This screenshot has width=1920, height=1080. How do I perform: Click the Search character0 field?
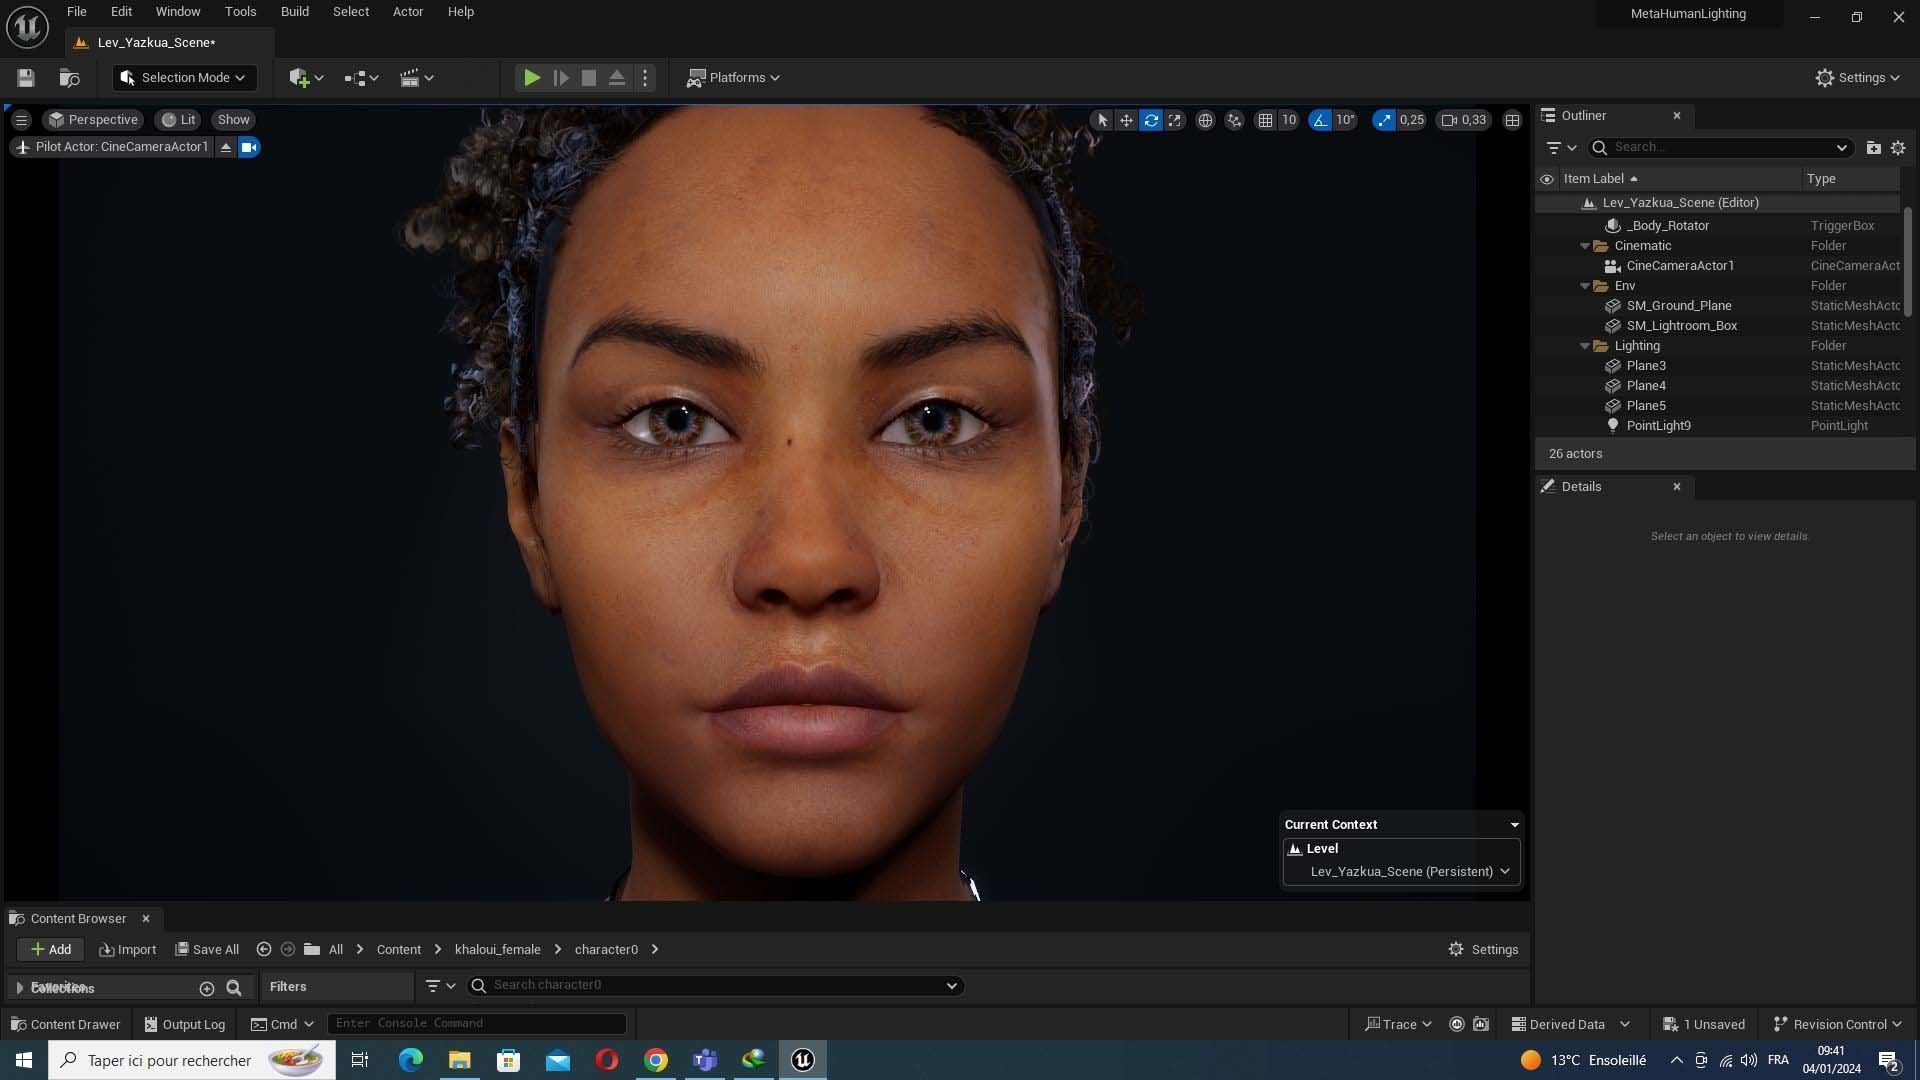(715, 985)
